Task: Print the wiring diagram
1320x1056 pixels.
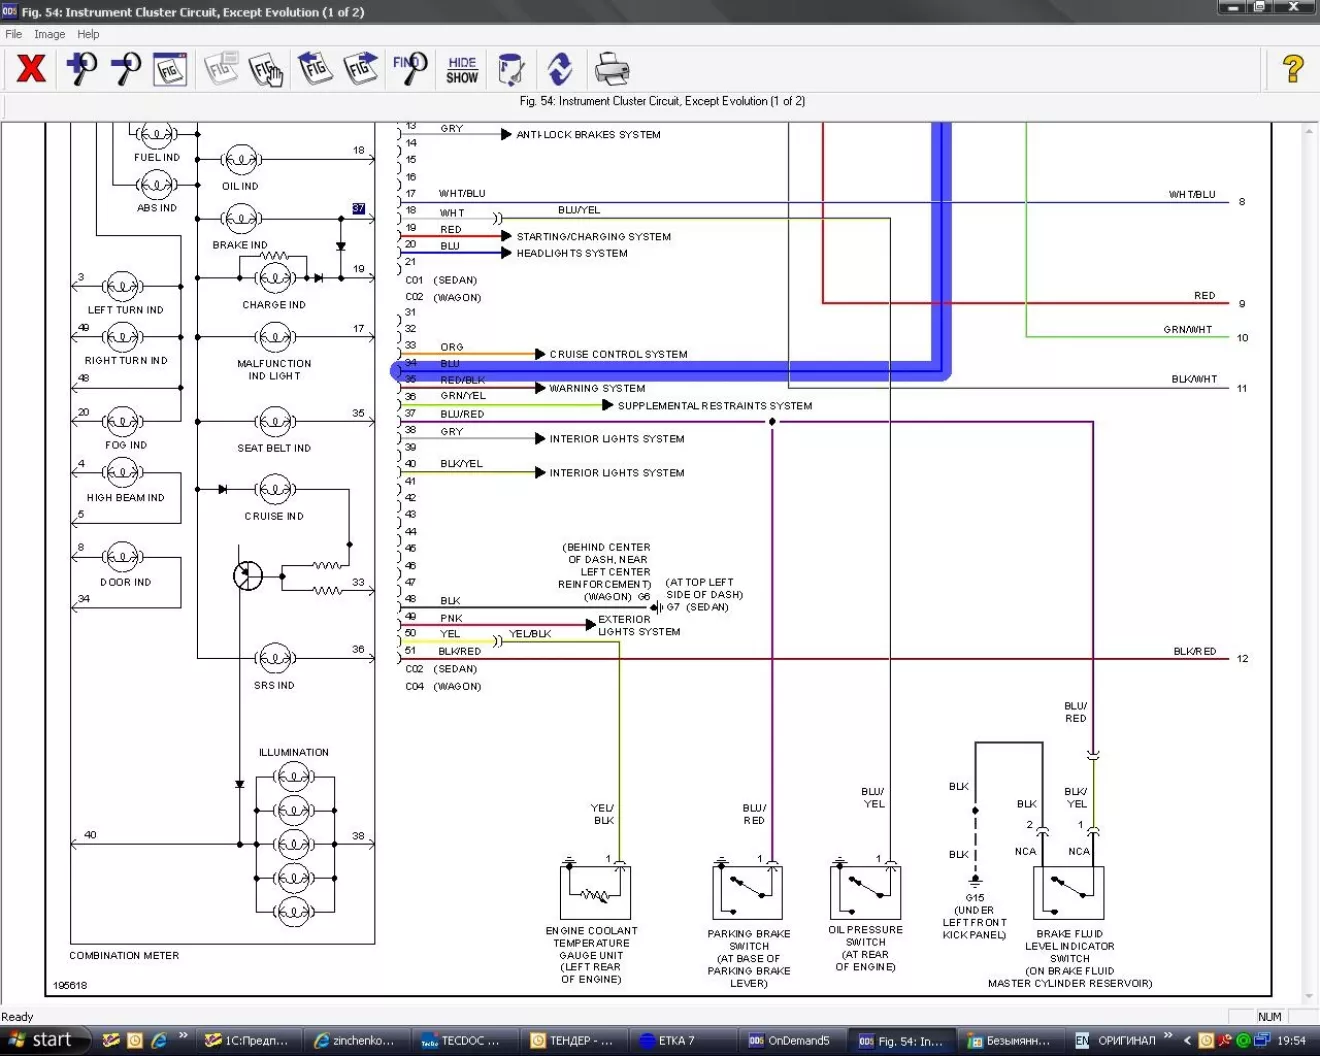Action: tap(611, 69)
